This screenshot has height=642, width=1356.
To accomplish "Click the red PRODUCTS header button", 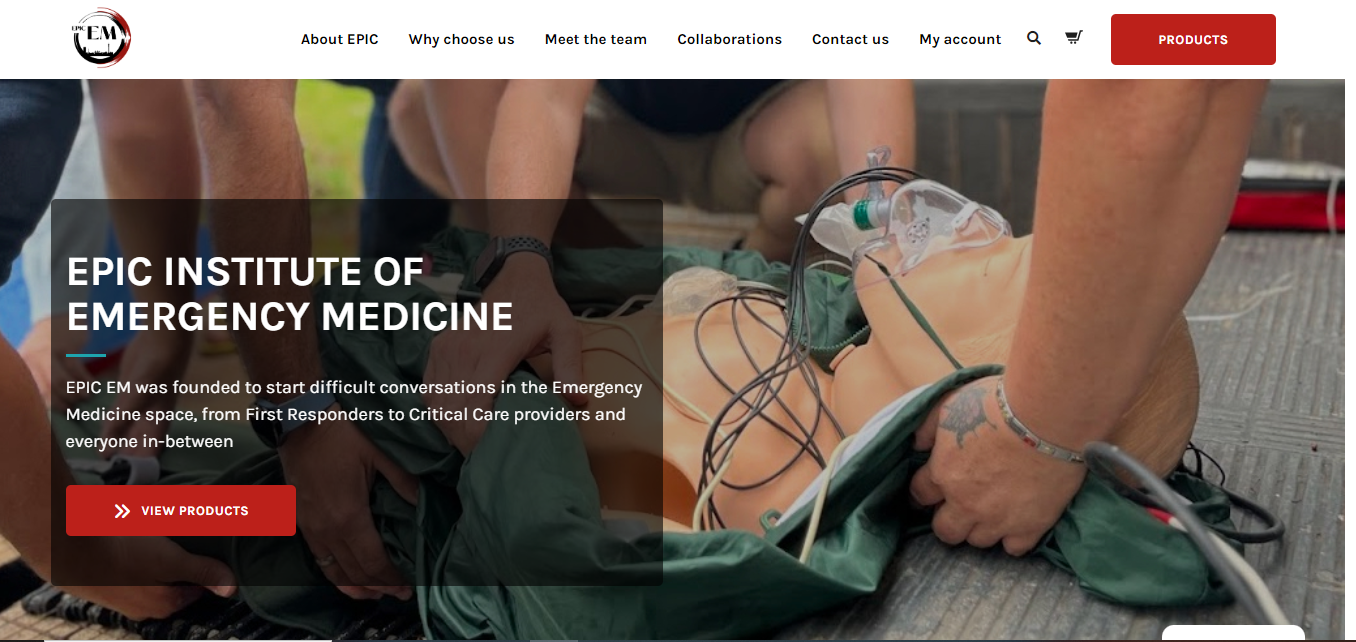I will pyautogui.click(x=1193, y=39).
